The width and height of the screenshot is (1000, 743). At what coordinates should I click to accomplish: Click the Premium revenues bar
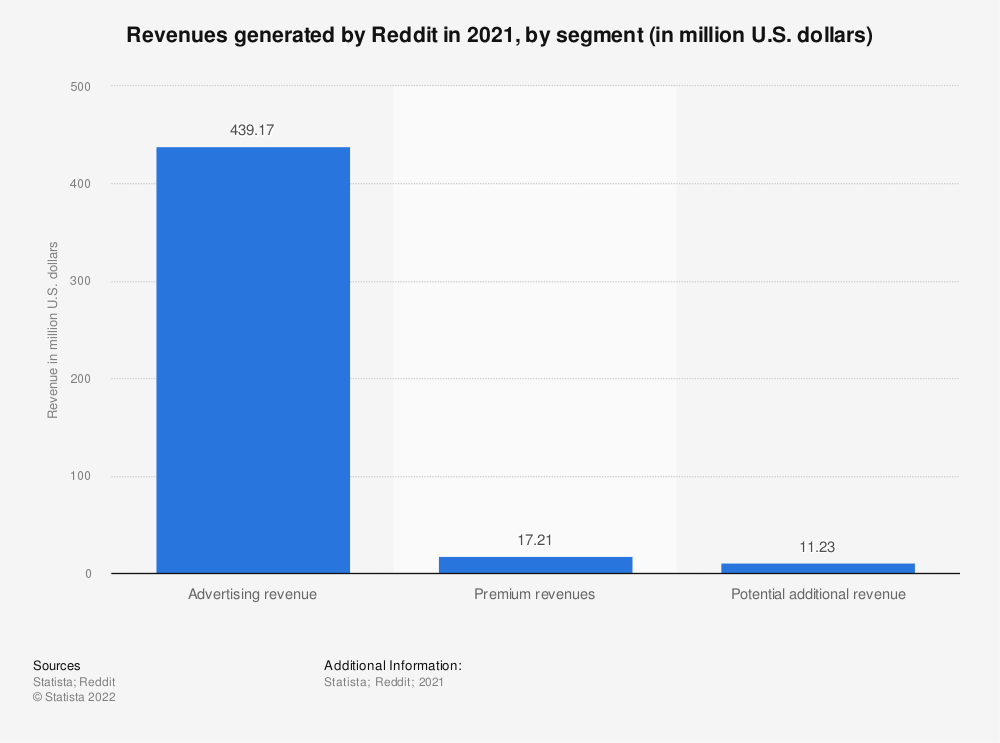(x=535, y=565)
